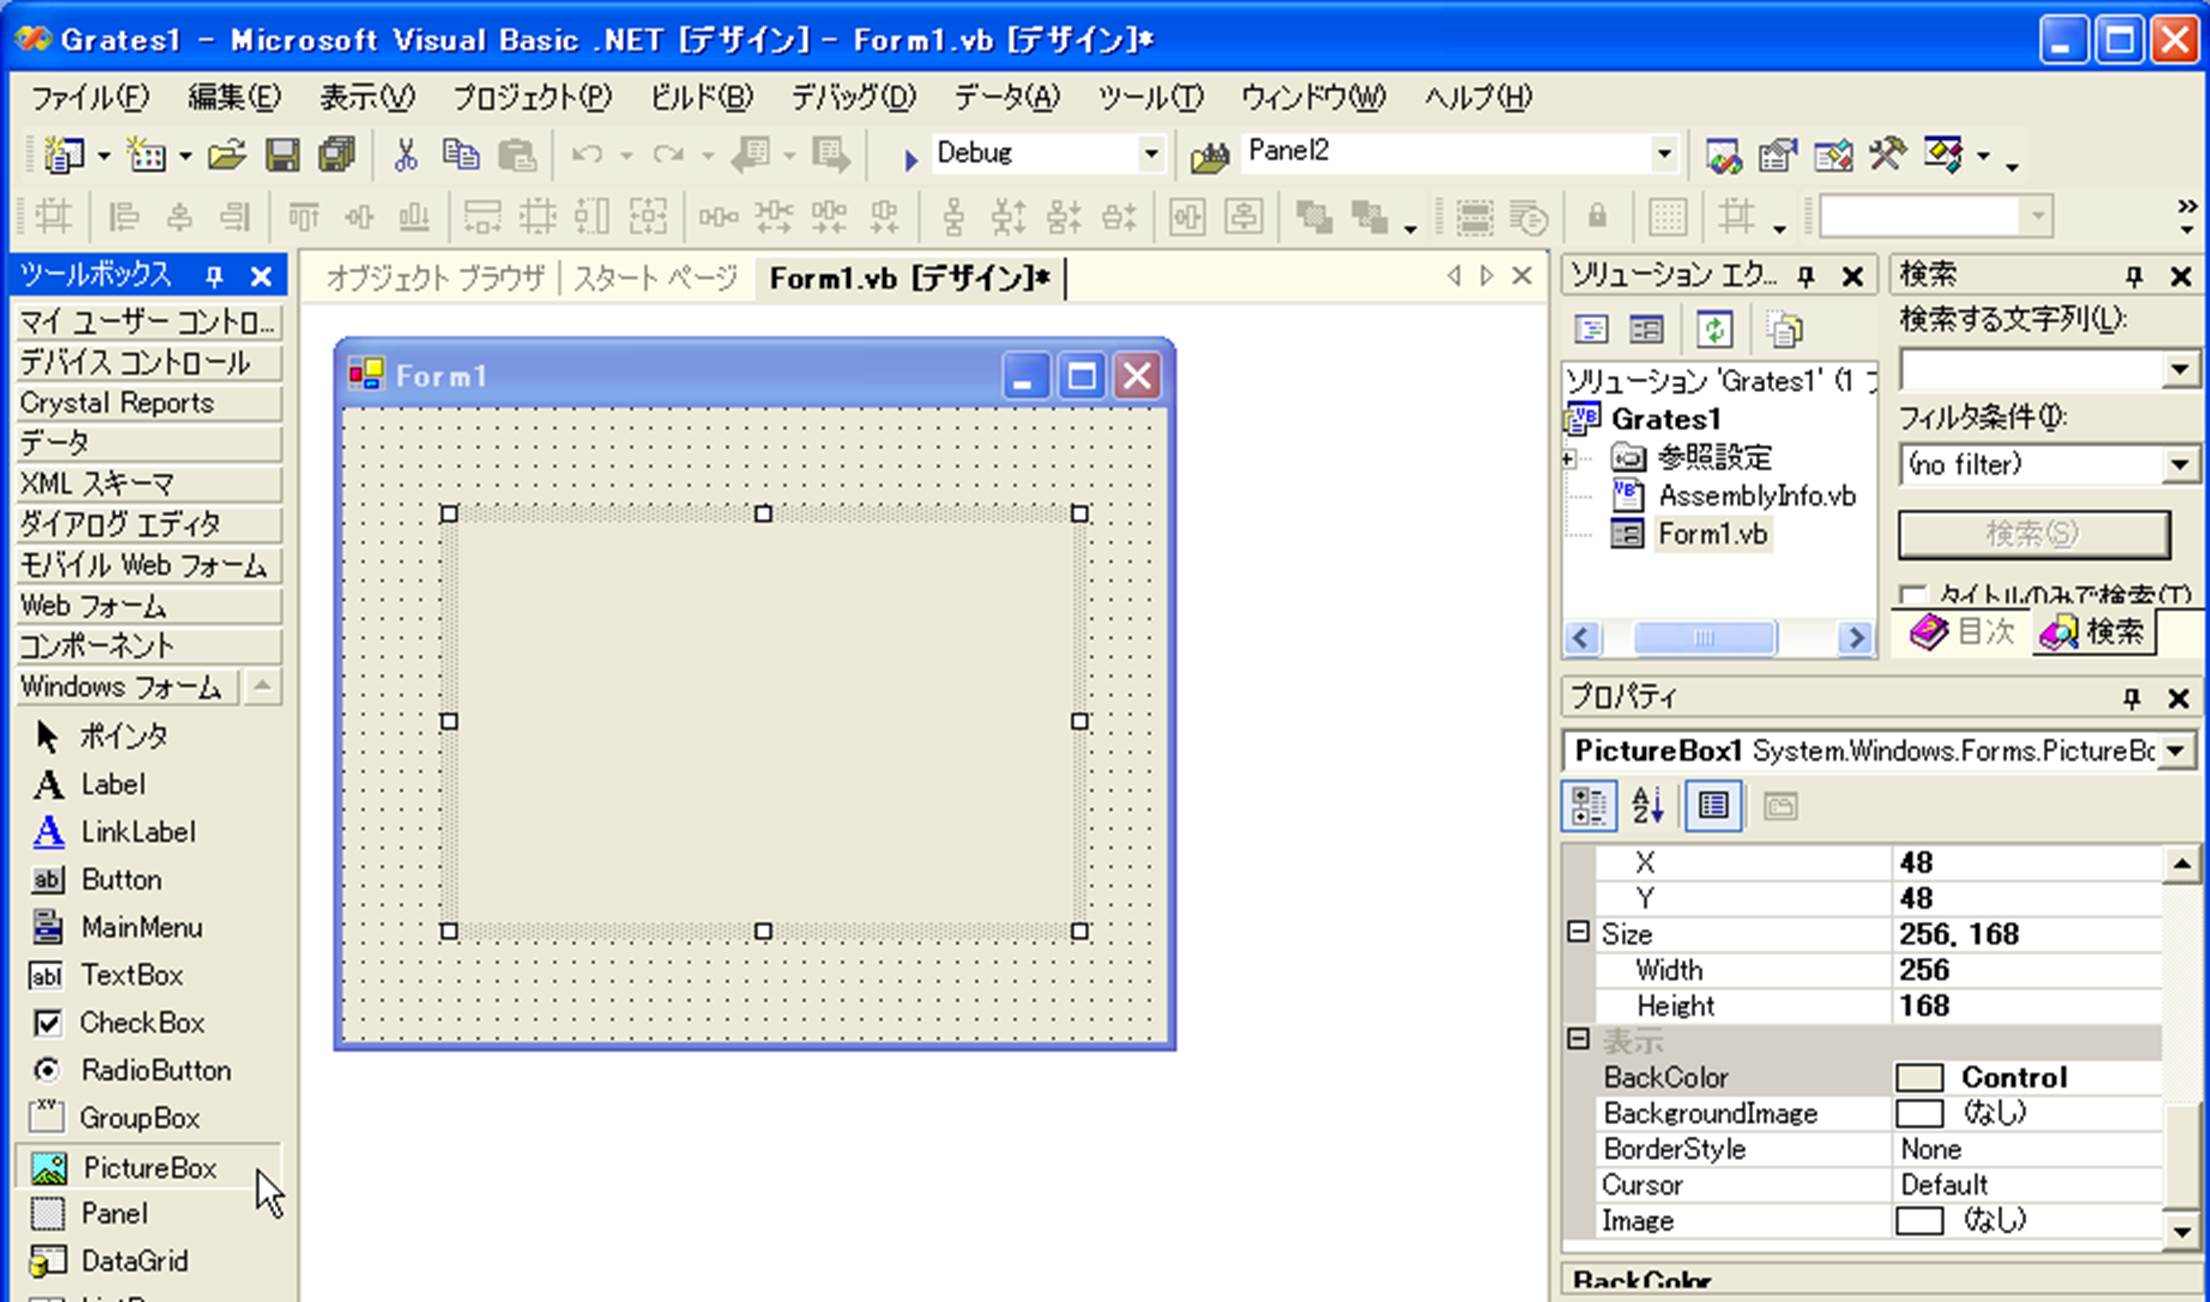The width and height of the screenshot is (2210, 1302).
Task: Open the no filter dropdown
Action: (x=2179, y=465)
